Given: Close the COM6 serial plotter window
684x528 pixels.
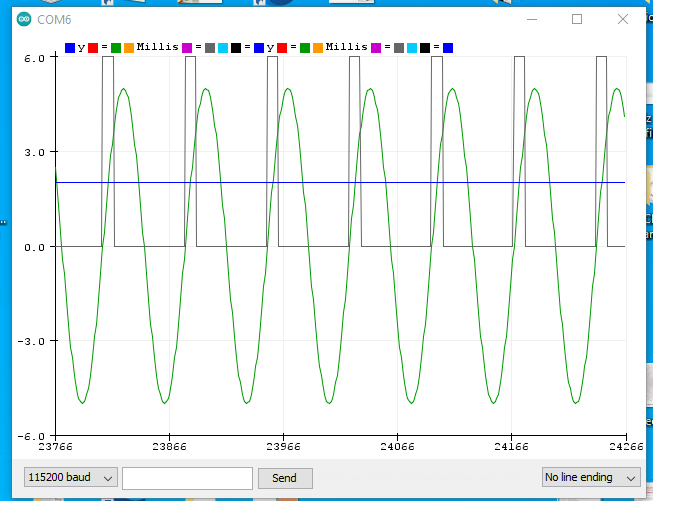Looking at the screenshot, I should pos(623,19).
